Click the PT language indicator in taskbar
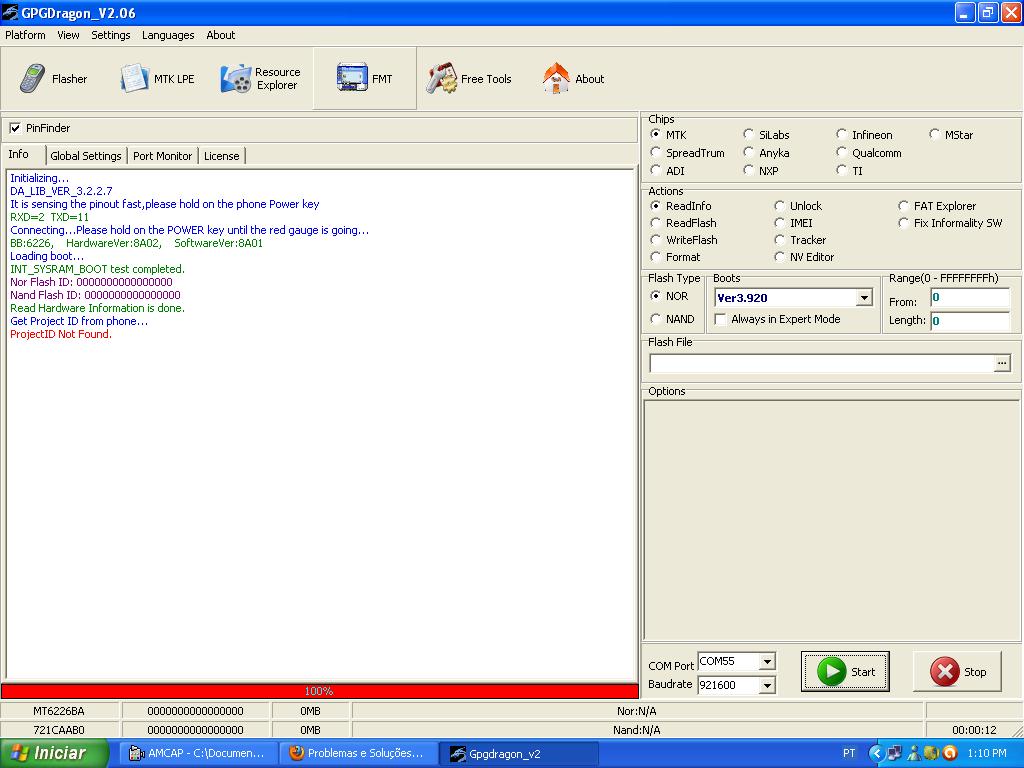 click(849, 753)
